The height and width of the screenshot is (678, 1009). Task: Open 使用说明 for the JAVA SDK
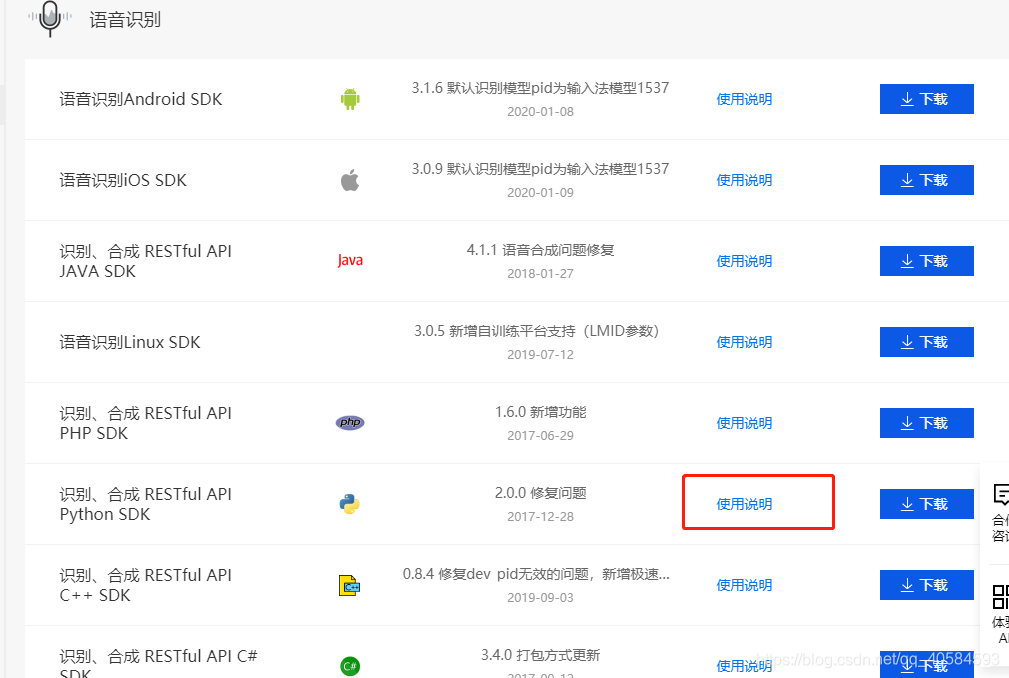tap(744, 261)
